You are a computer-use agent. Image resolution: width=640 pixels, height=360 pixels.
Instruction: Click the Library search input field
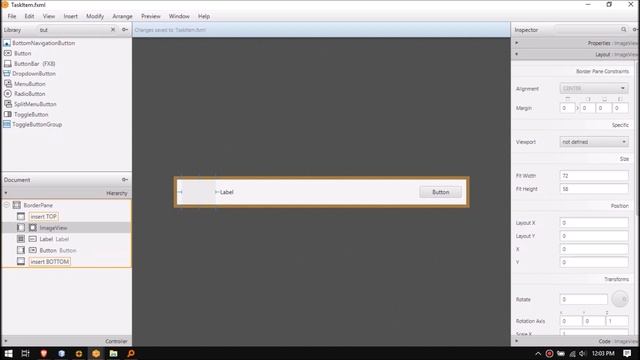pos(73,30)
